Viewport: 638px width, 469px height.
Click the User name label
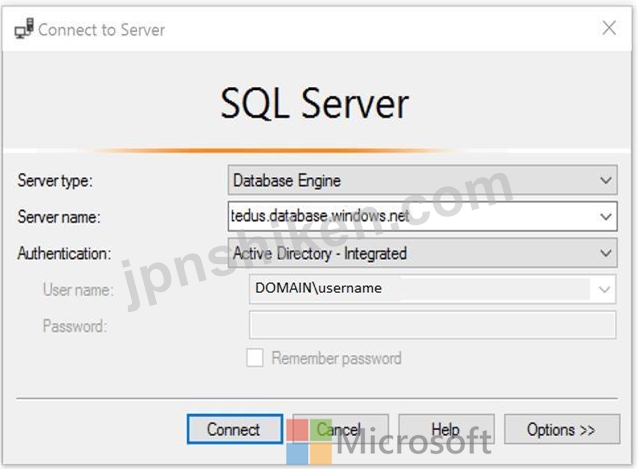pos(78,290)
